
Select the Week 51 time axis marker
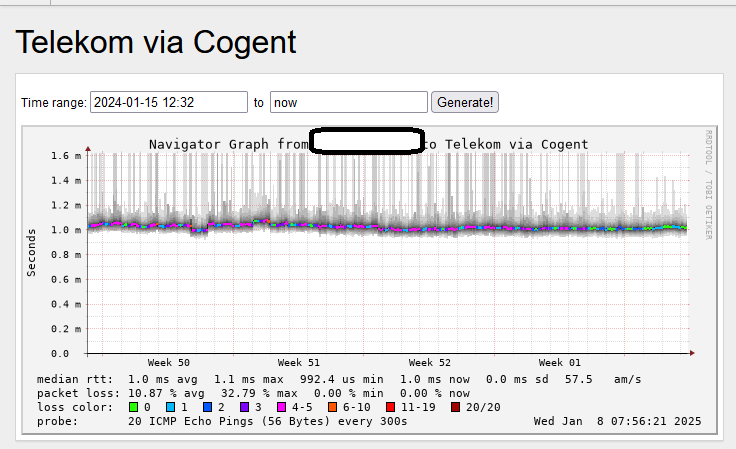pyautogui.click(x=299, y=363)
